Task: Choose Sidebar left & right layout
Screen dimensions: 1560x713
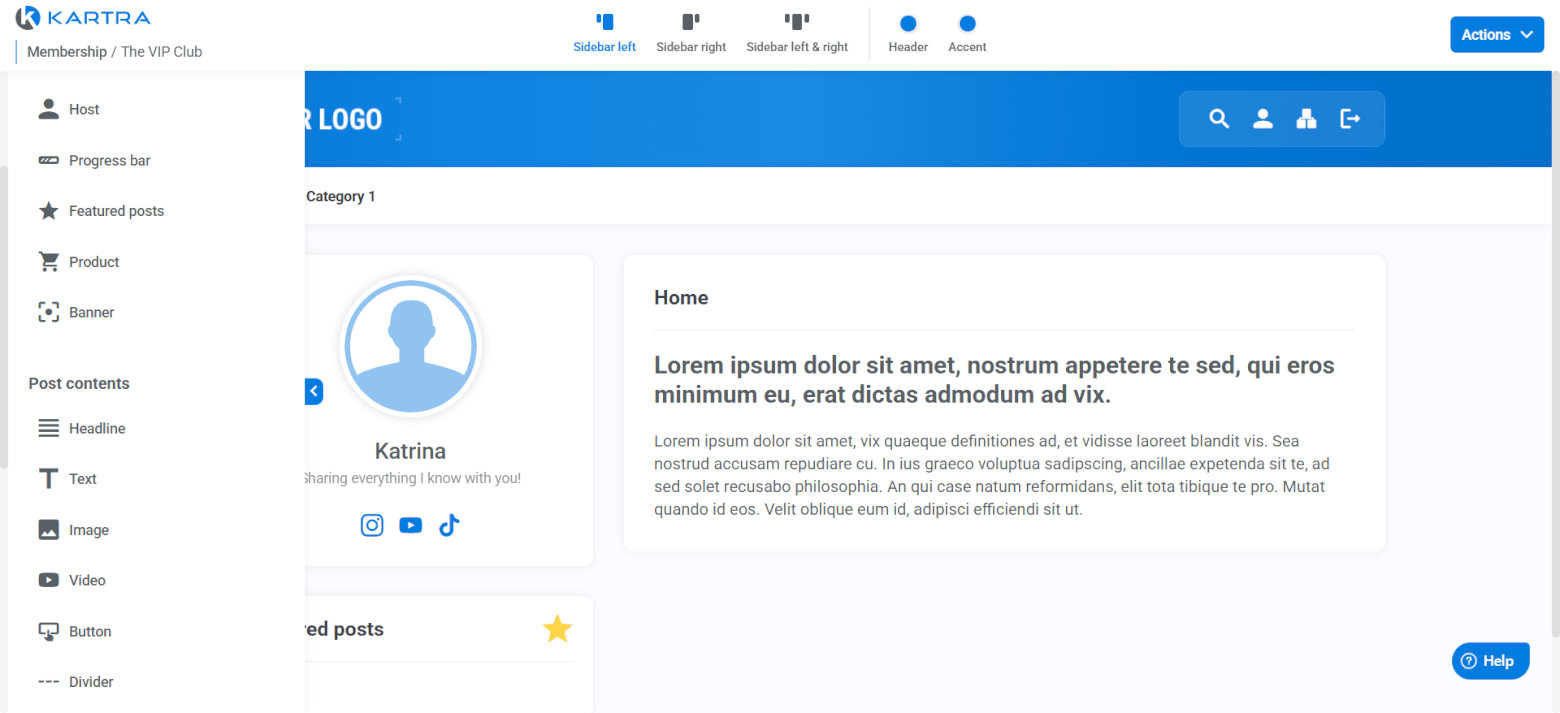Action: (797, 33)
